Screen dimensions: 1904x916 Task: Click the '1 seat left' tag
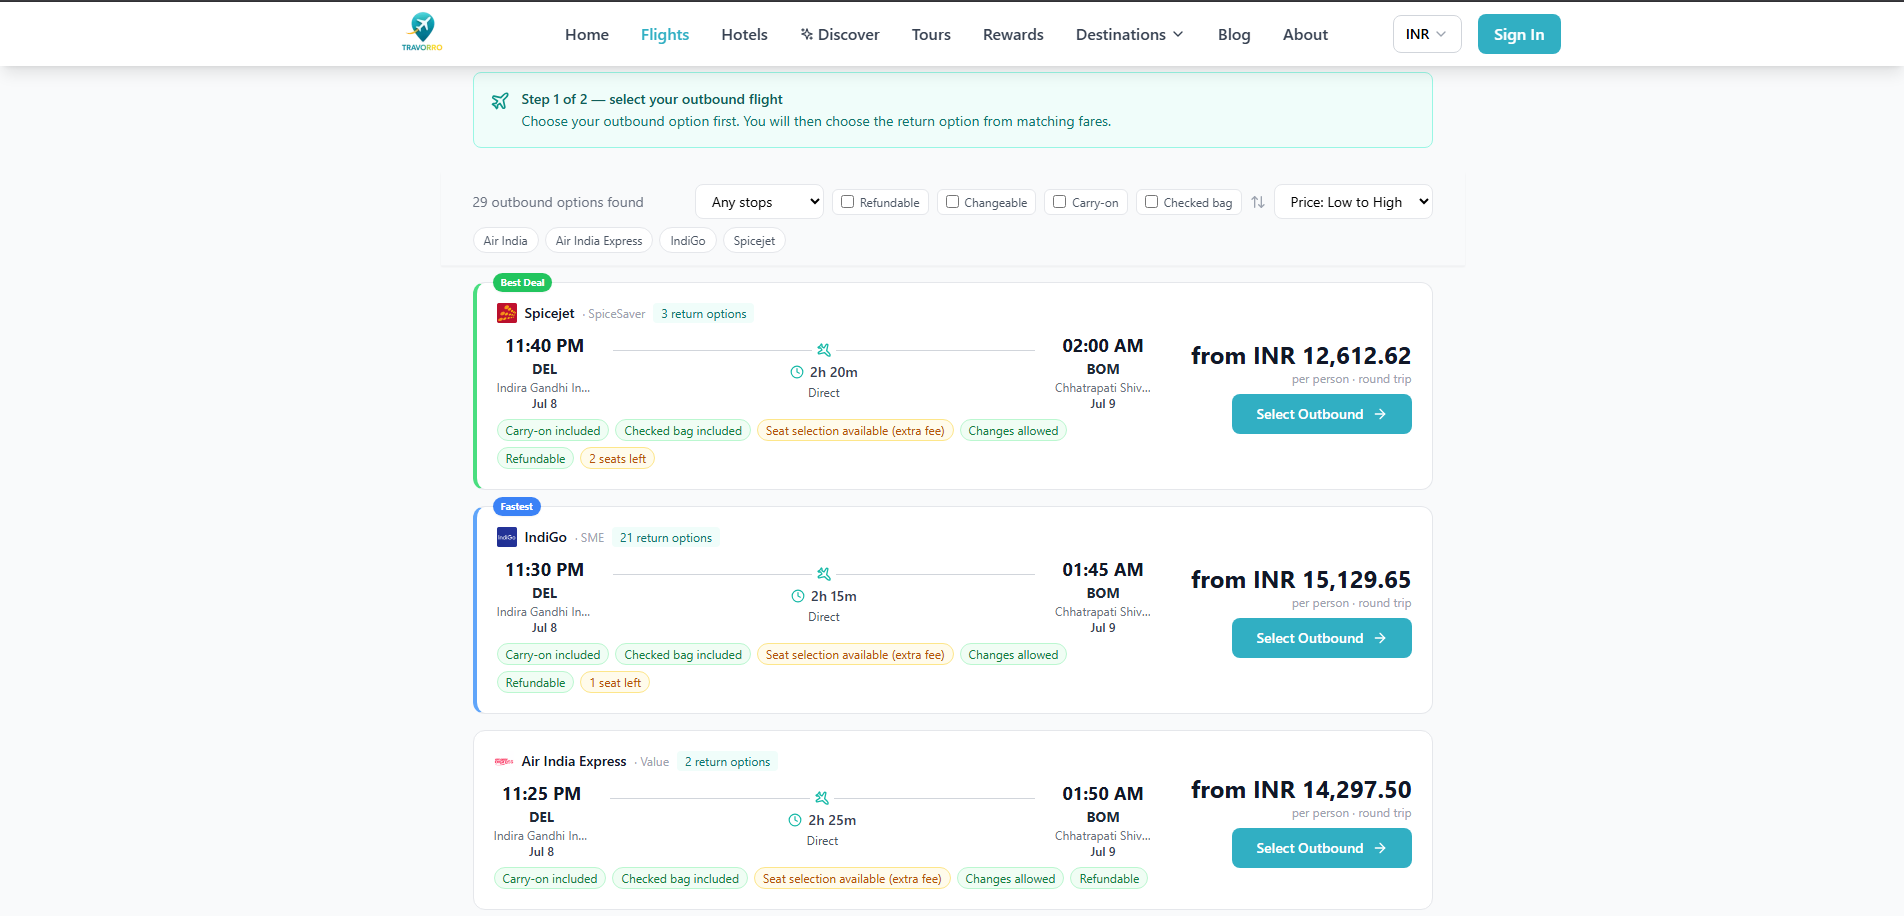(x=615, y=683)
